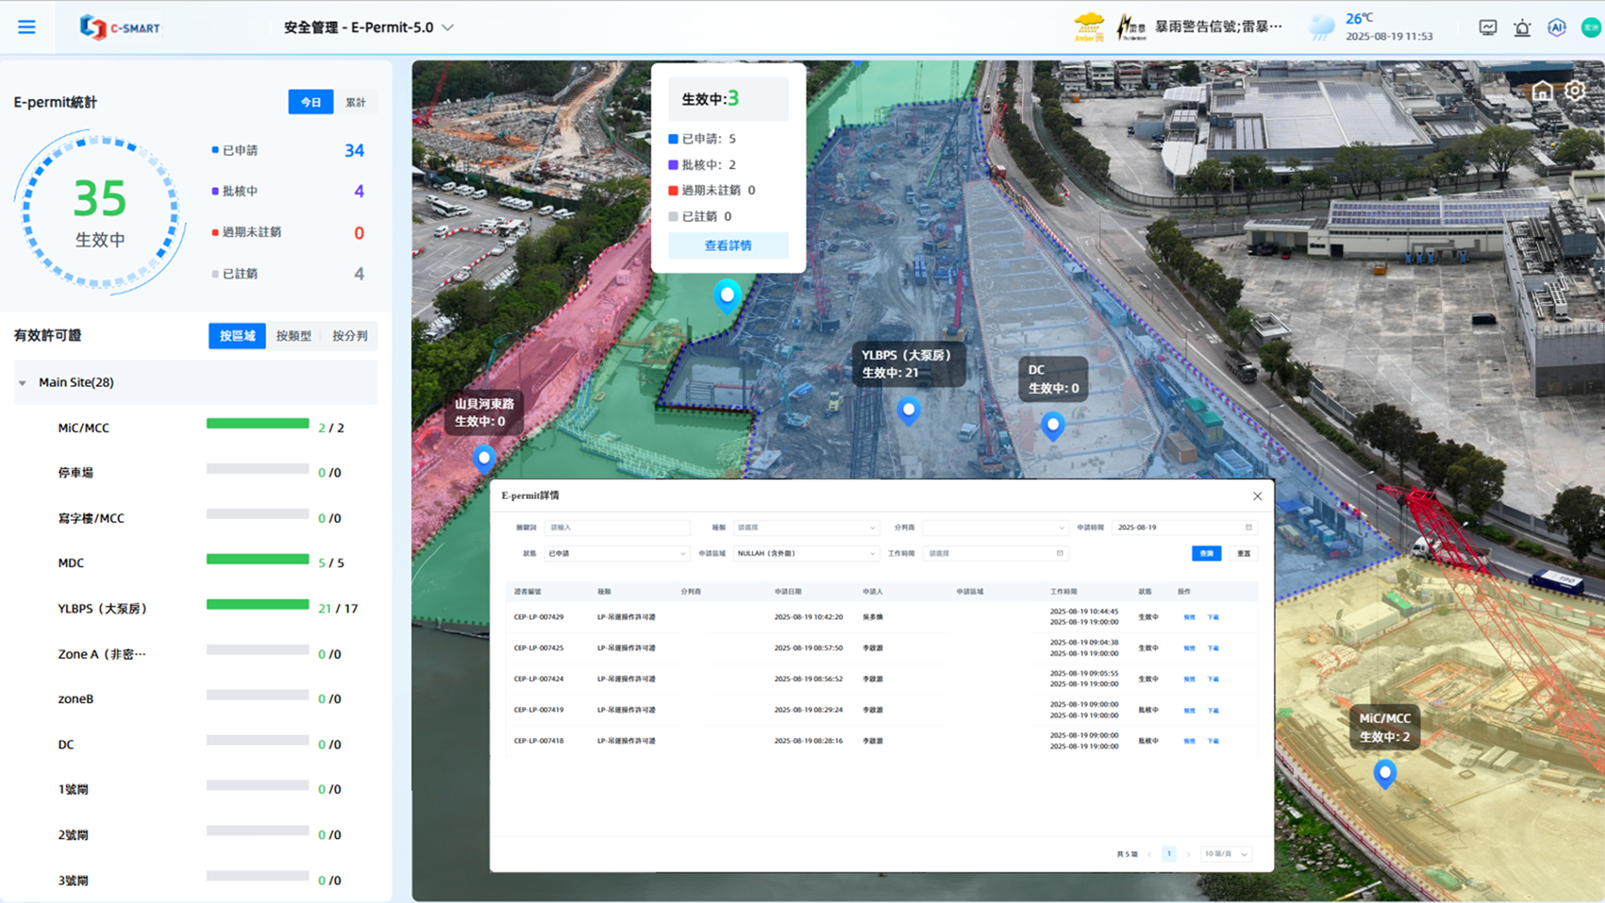Click the 查看詳情 button in popup
This screenshot has width=1605, height=903.
(x=728, y=246)
